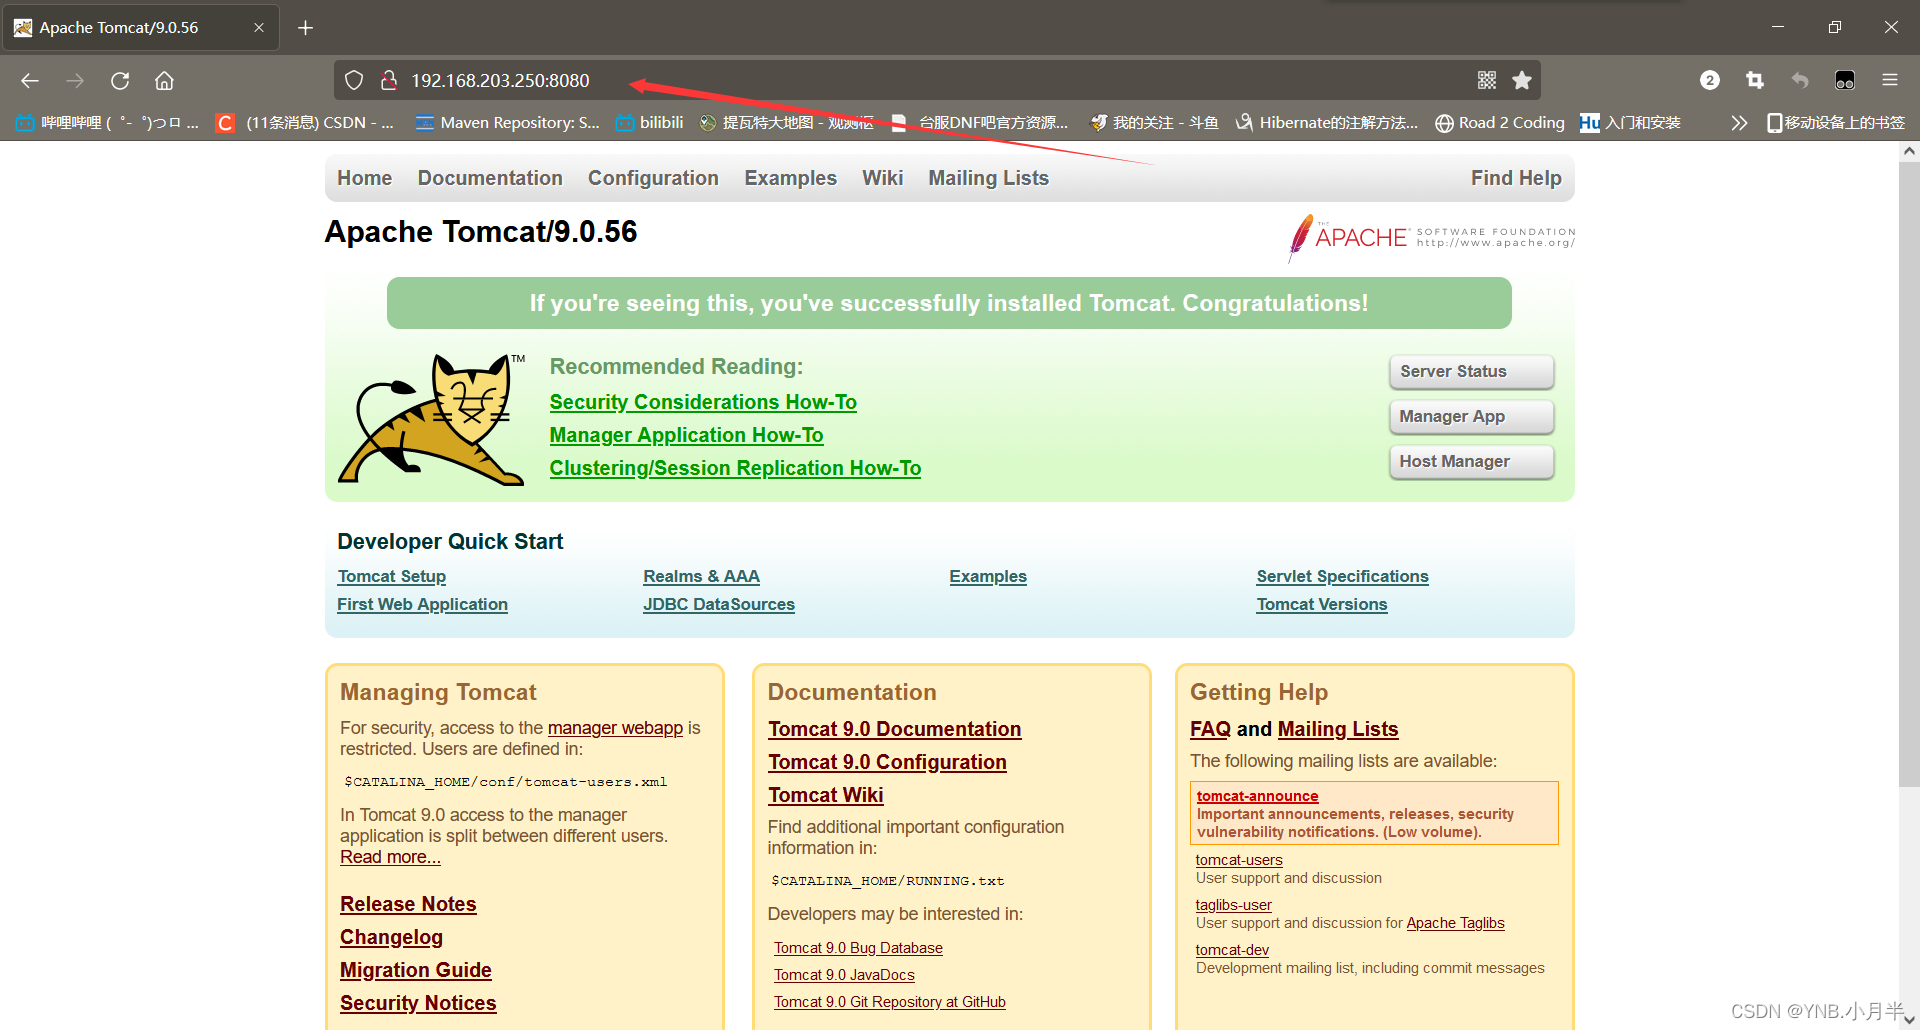Click the Apache Software Foundation logo

tap(1431, 238)
